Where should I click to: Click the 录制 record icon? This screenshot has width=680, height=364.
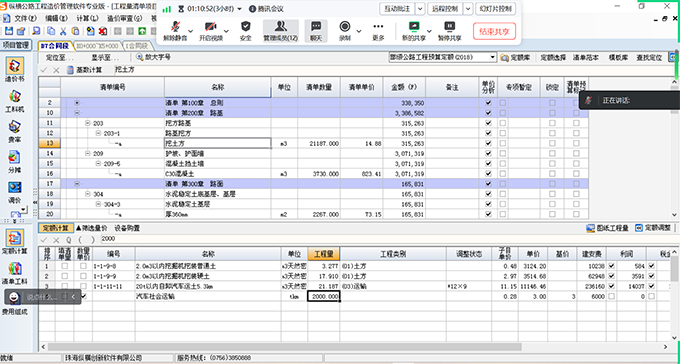coord(345,30)
